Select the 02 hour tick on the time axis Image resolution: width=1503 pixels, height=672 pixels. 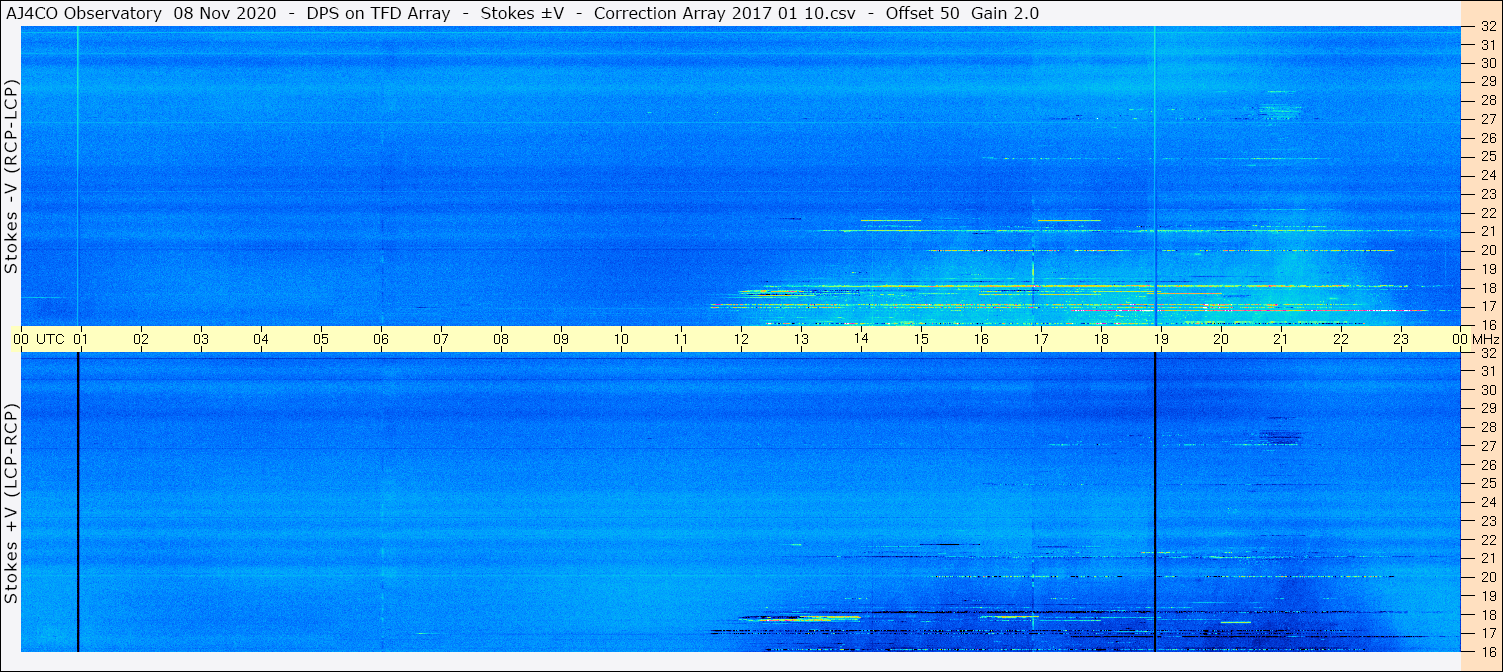click(x=141, y=339)
